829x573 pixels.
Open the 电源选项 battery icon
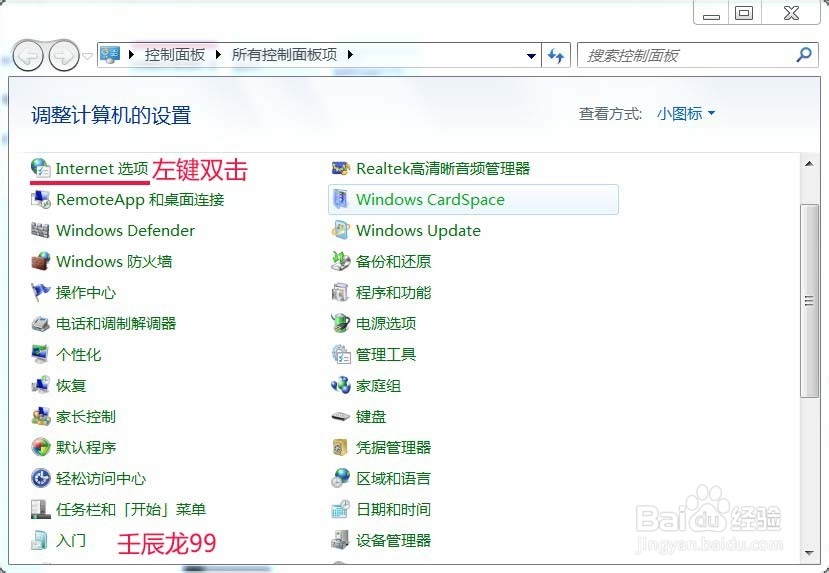click(340, 323)
